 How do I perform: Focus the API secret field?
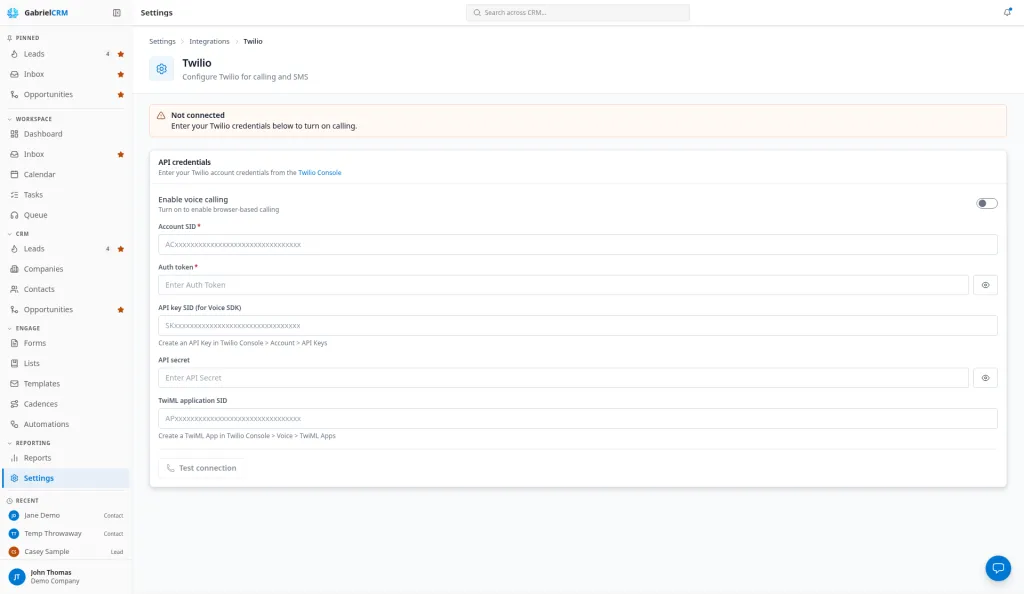[x=563, y=378]
